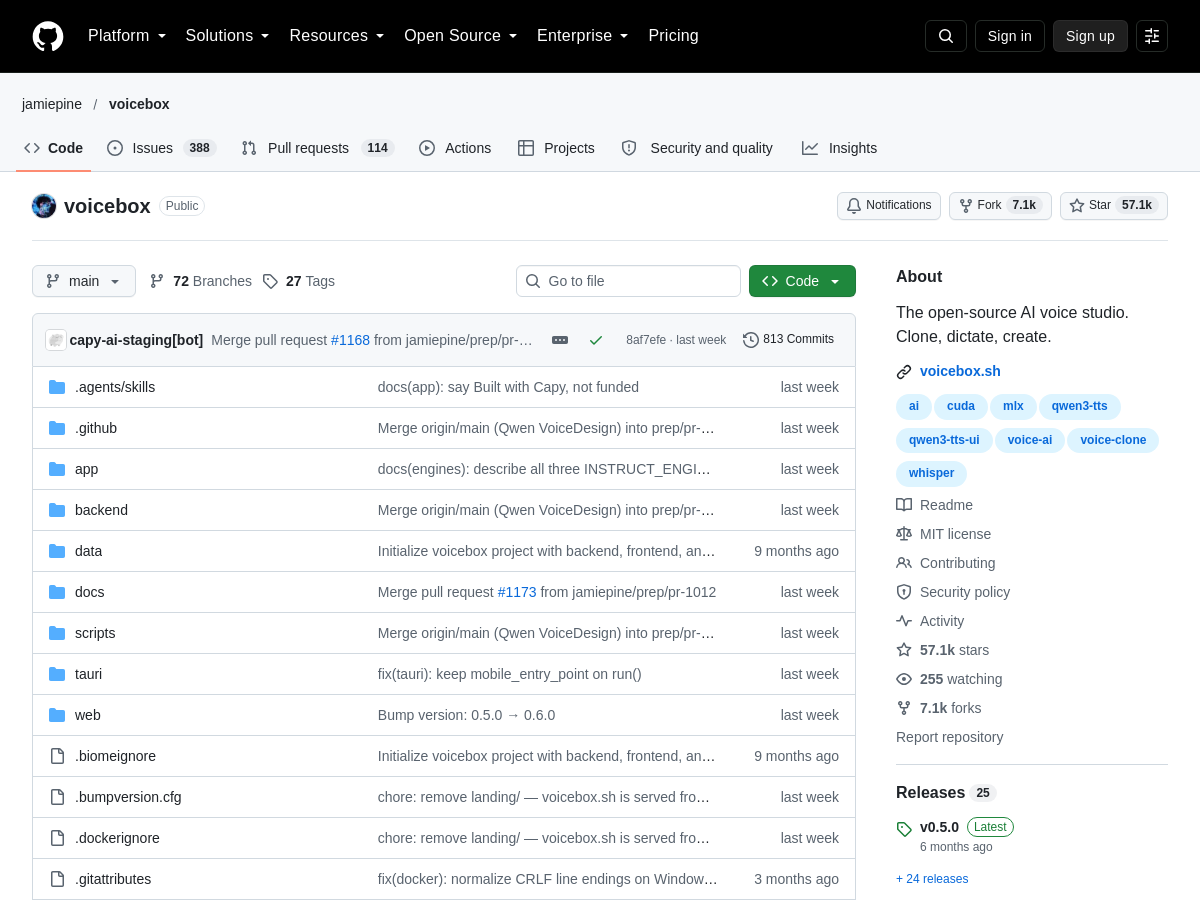Expand the Resources menu
This screenshot has height=900, width=1200.
(x=337, y=36)
